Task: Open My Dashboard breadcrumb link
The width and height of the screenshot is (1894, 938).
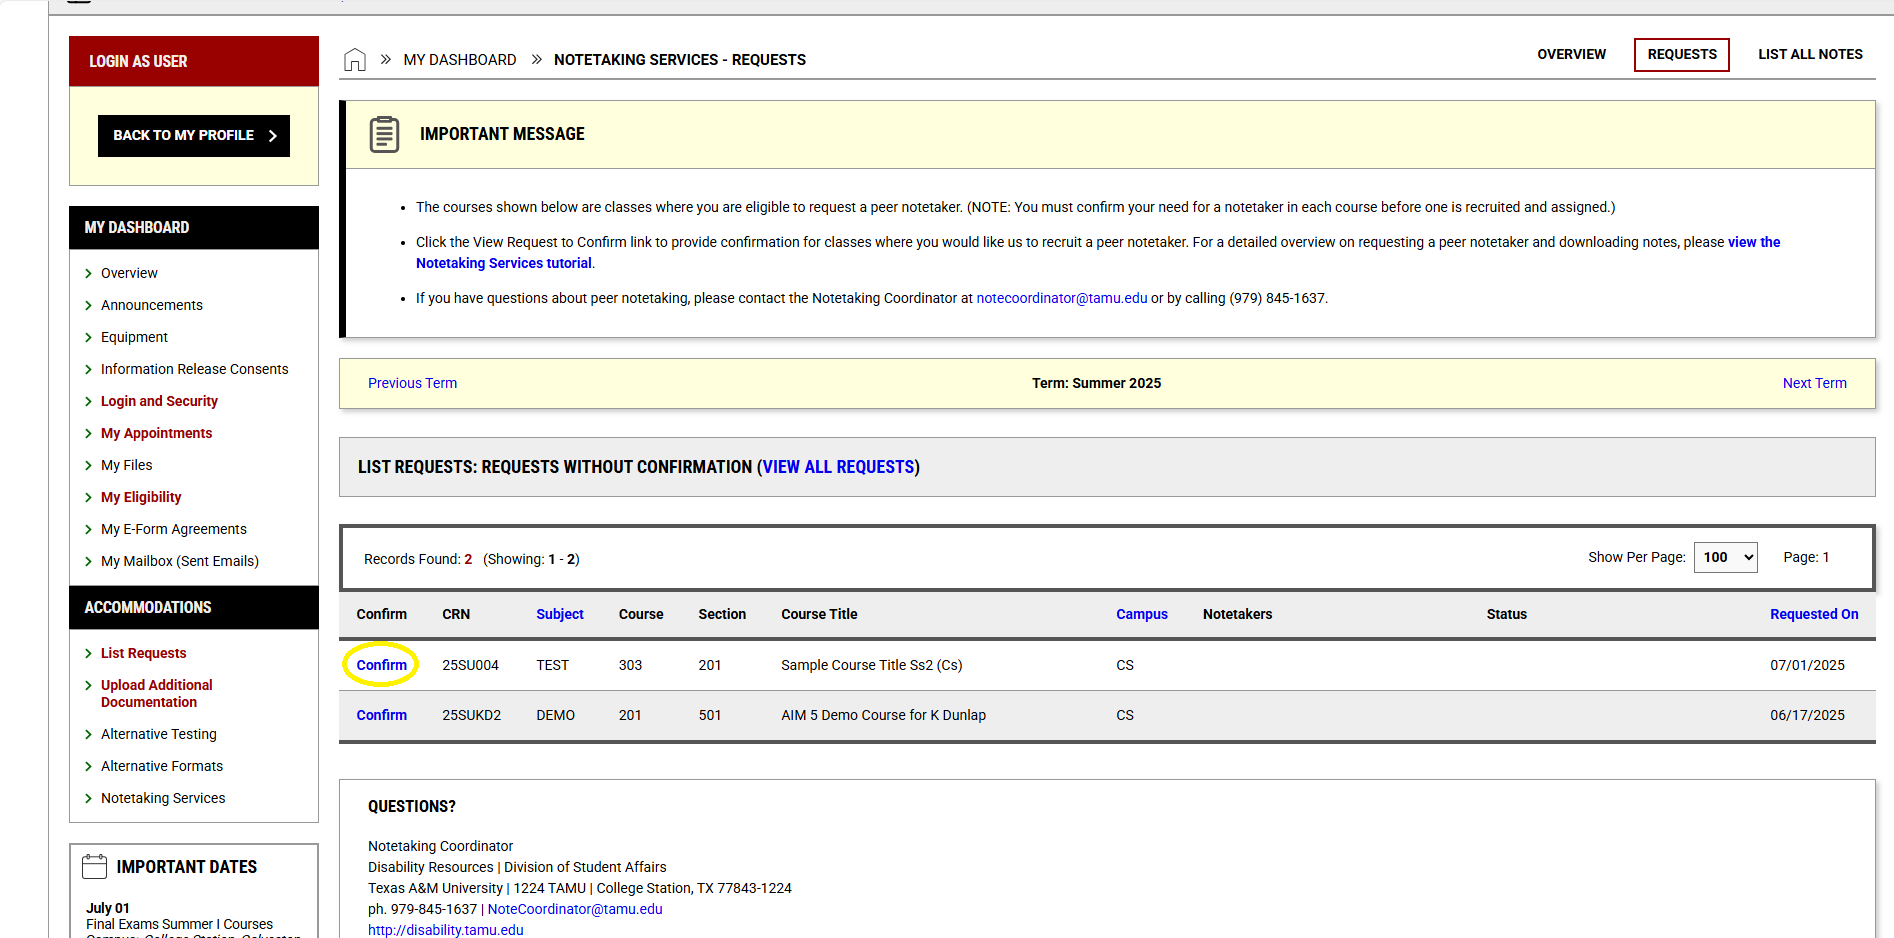Action: [460, 60]
